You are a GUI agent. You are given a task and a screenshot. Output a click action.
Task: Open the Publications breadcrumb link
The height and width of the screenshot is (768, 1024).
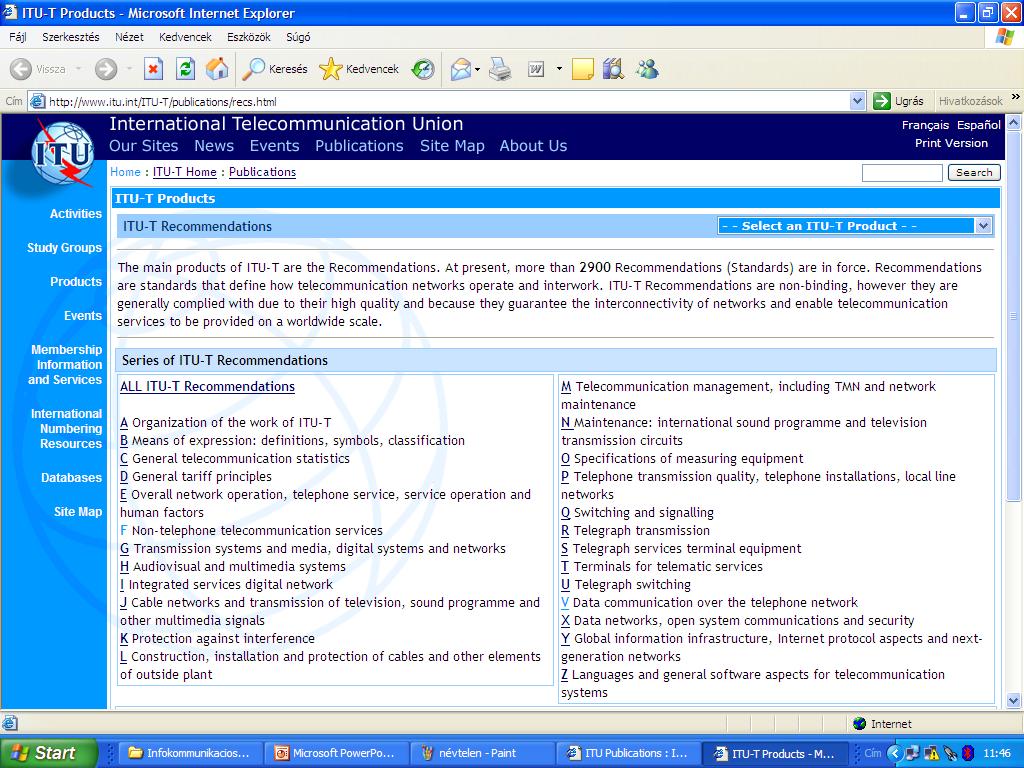point(263,172)
